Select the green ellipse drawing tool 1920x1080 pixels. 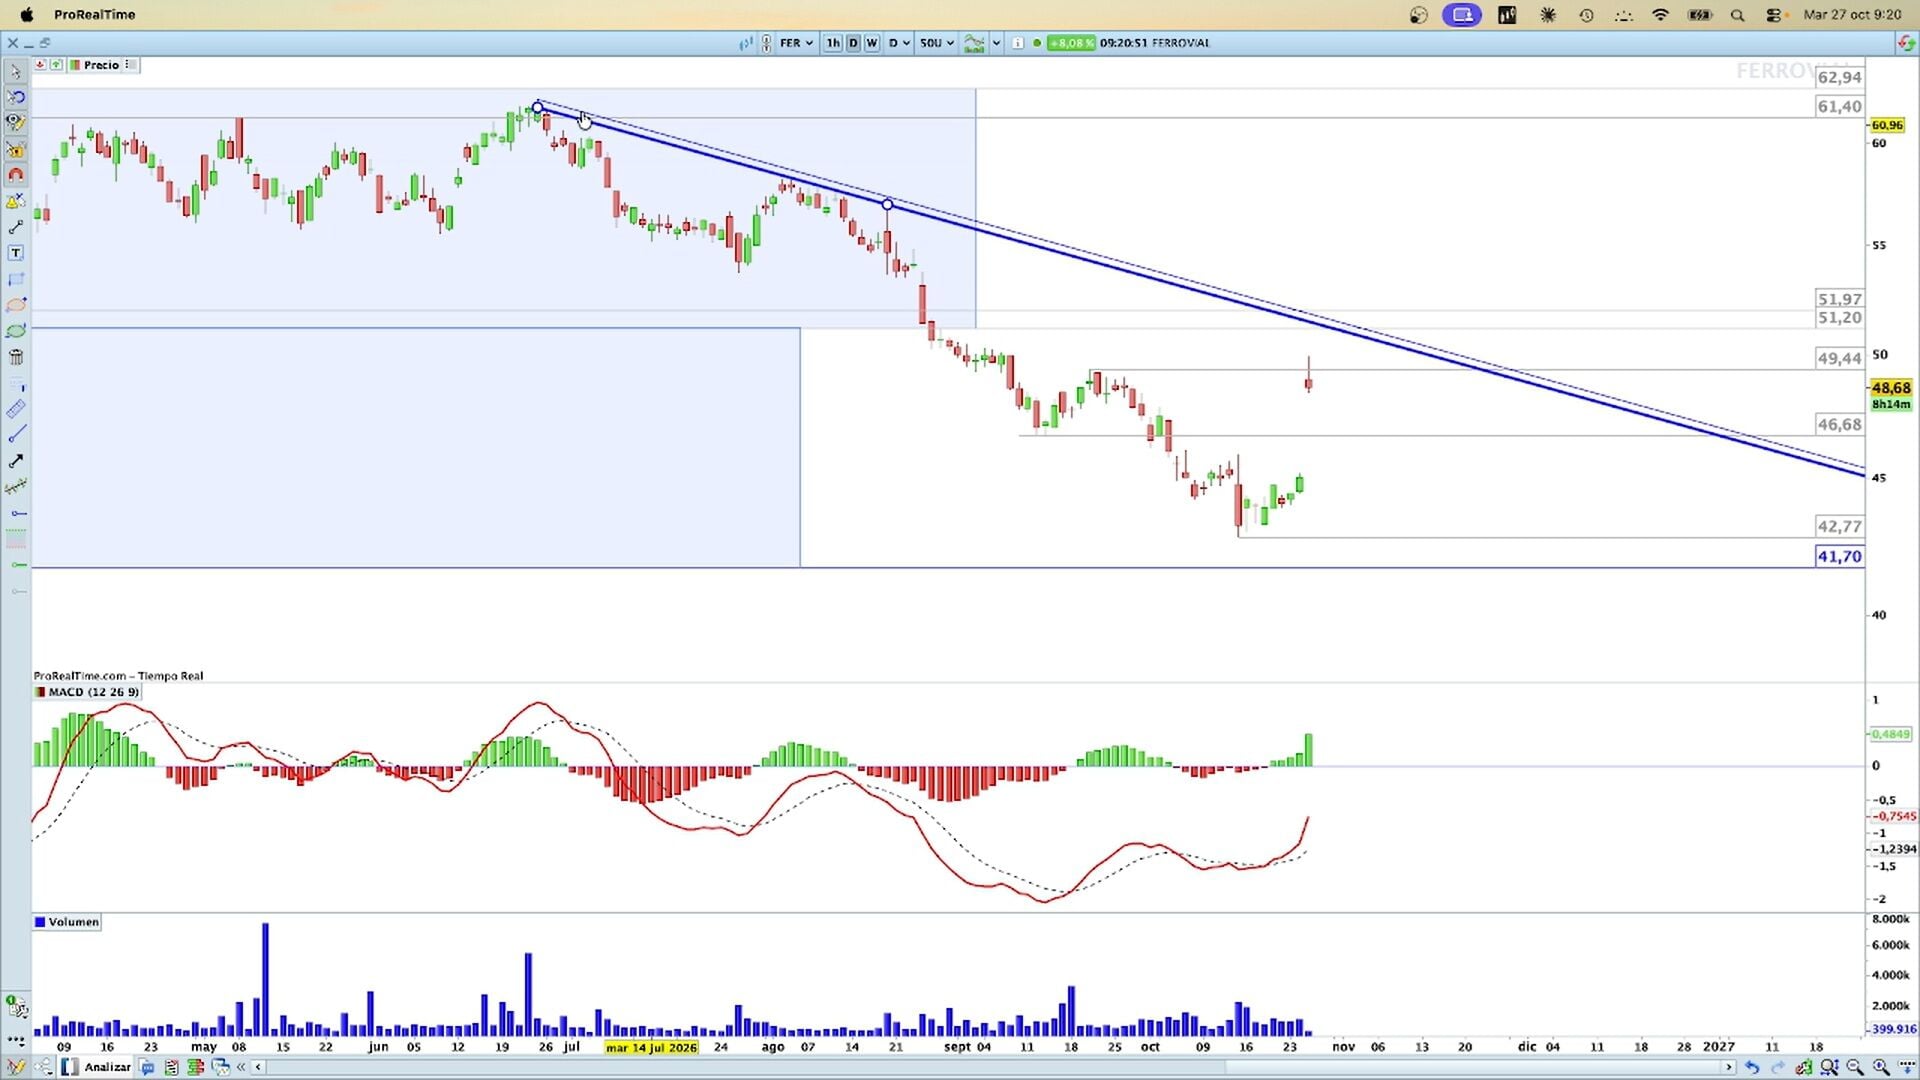[x=15, y=331]
